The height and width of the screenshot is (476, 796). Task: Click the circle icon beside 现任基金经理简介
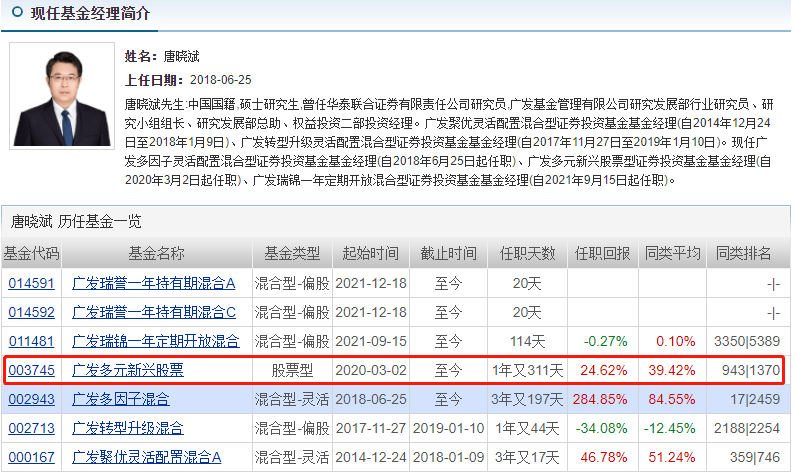(x=17, y=12)
